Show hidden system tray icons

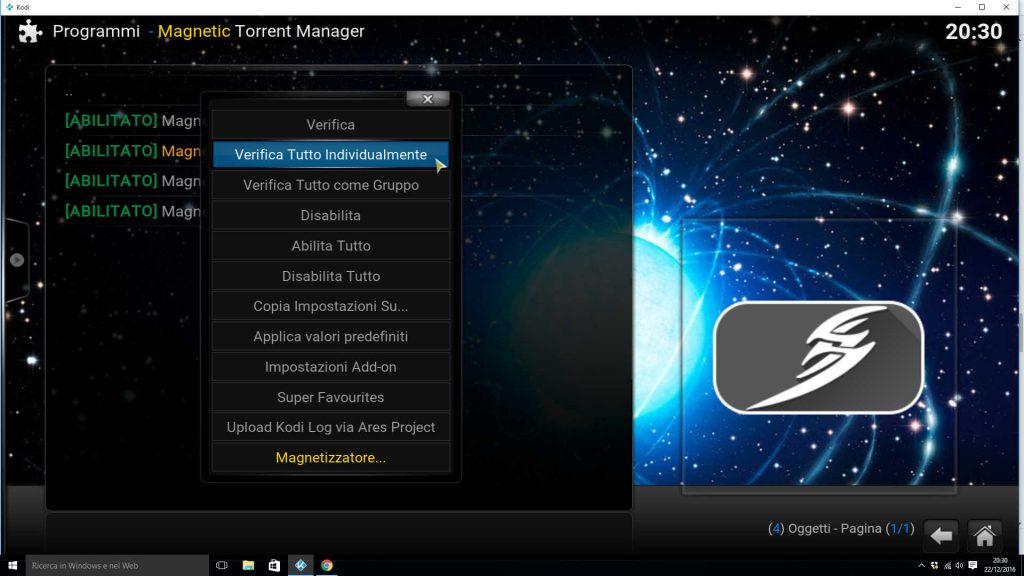(921, 566)
